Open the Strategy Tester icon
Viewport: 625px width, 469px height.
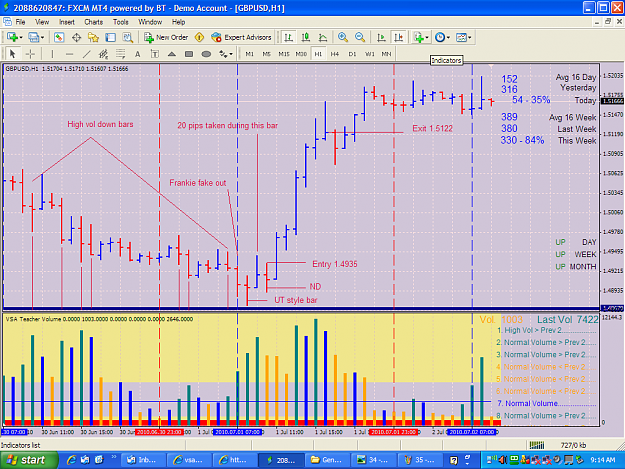point(128,37)
